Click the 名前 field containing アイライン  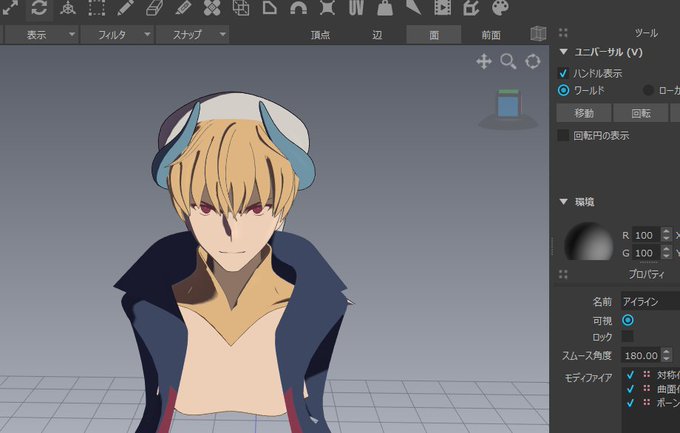(651, 302)
